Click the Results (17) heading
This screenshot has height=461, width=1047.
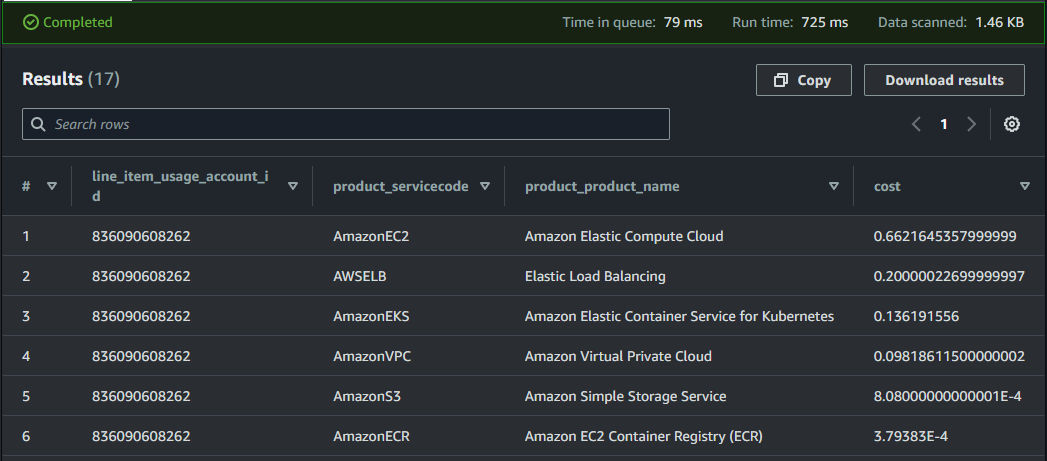coord(71,80)
